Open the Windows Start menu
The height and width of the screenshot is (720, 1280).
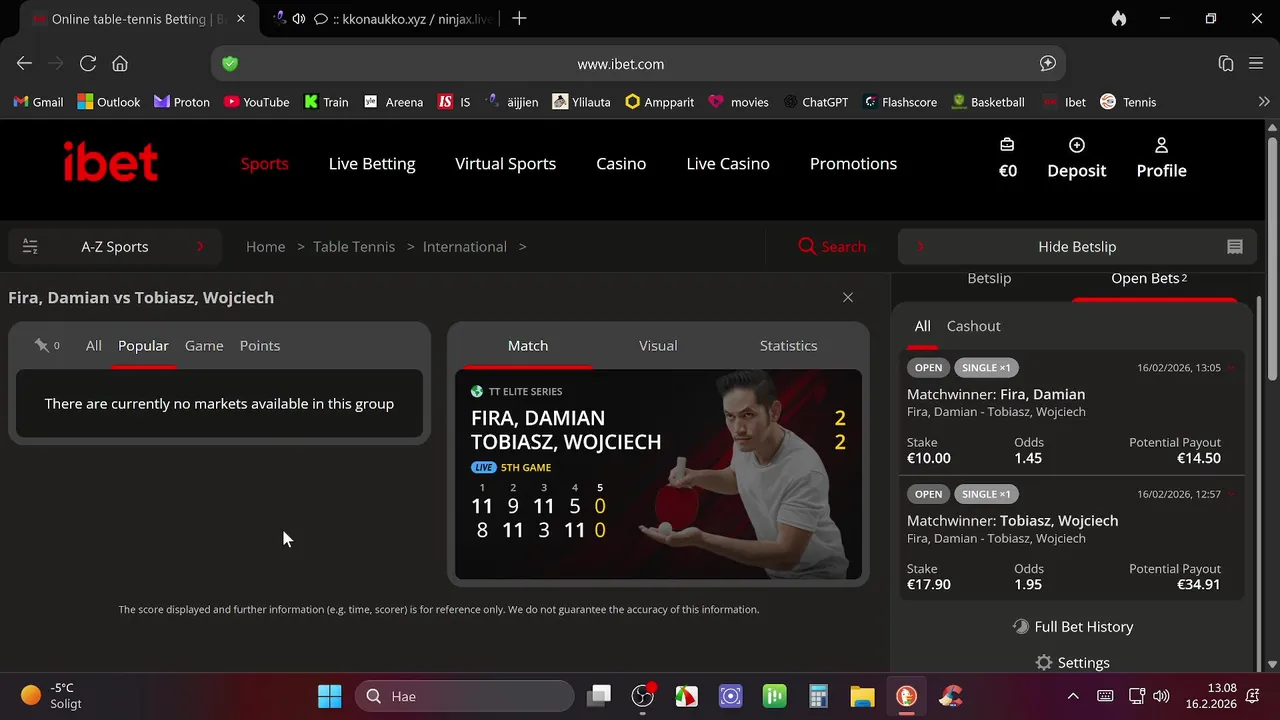[329, 696]
